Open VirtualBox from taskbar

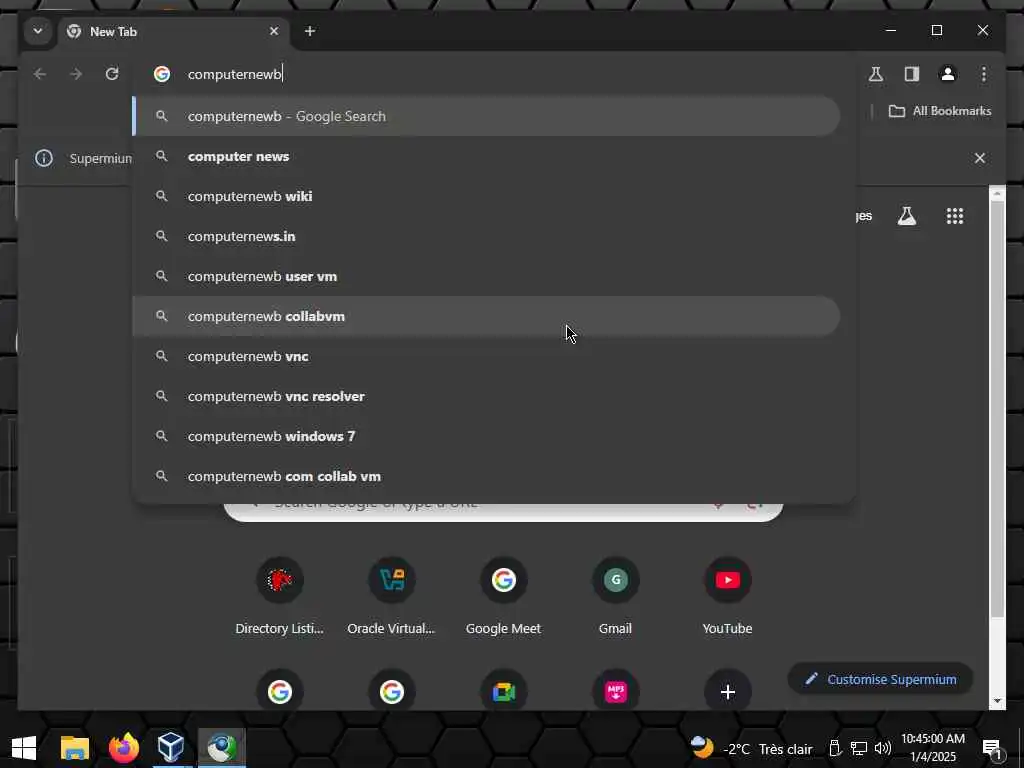pos(171,748)
